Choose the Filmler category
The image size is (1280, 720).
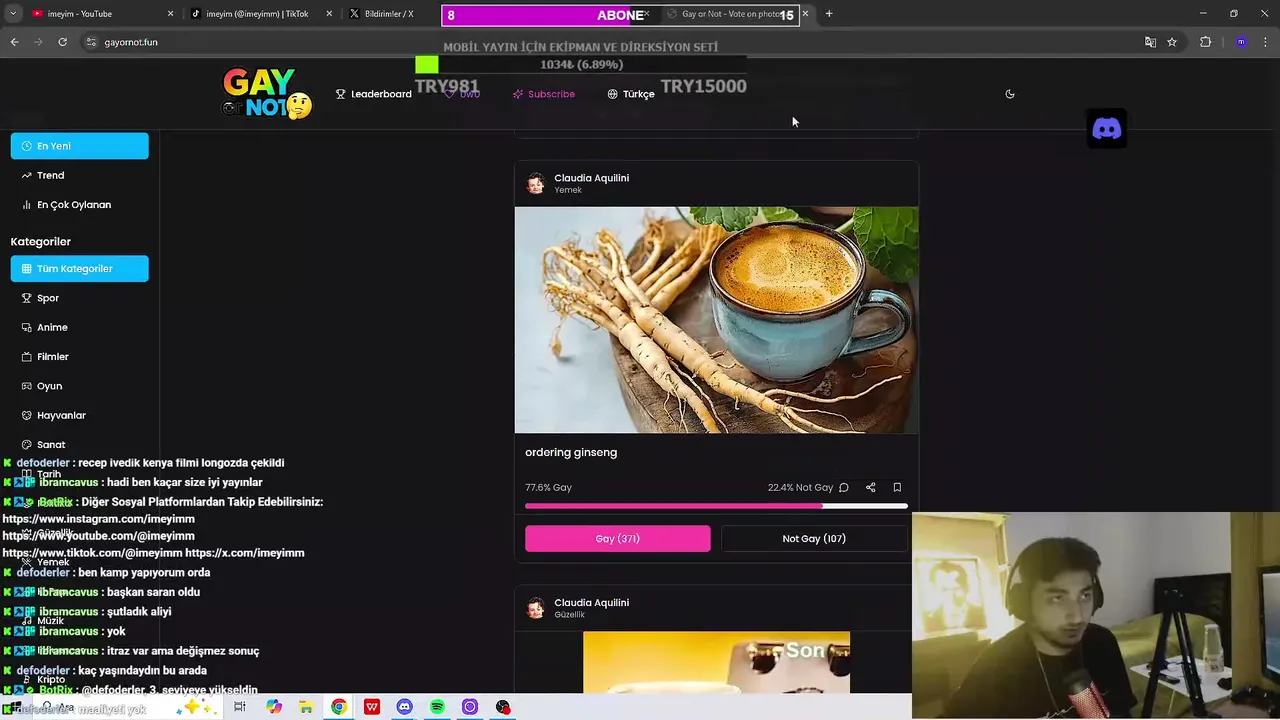[80, 356]
